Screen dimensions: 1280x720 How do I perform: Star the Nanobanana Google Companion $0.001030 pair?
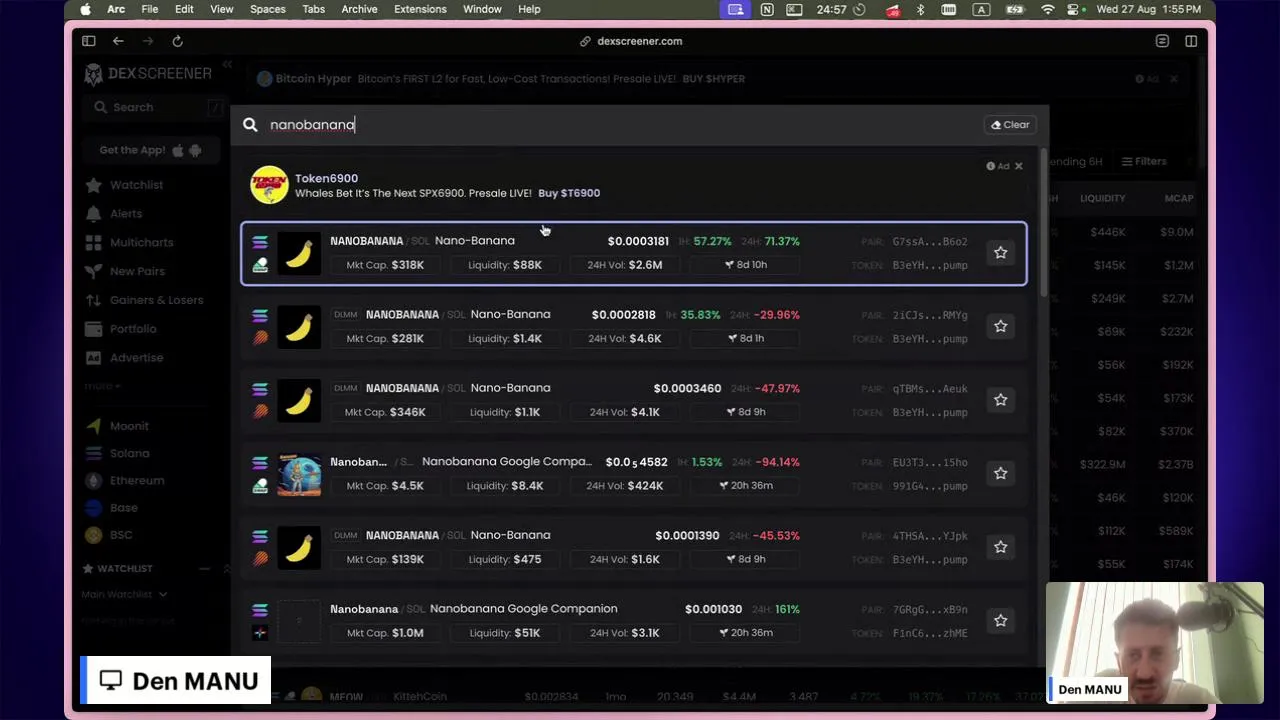pyautogui.click(x=1000, y=621)
